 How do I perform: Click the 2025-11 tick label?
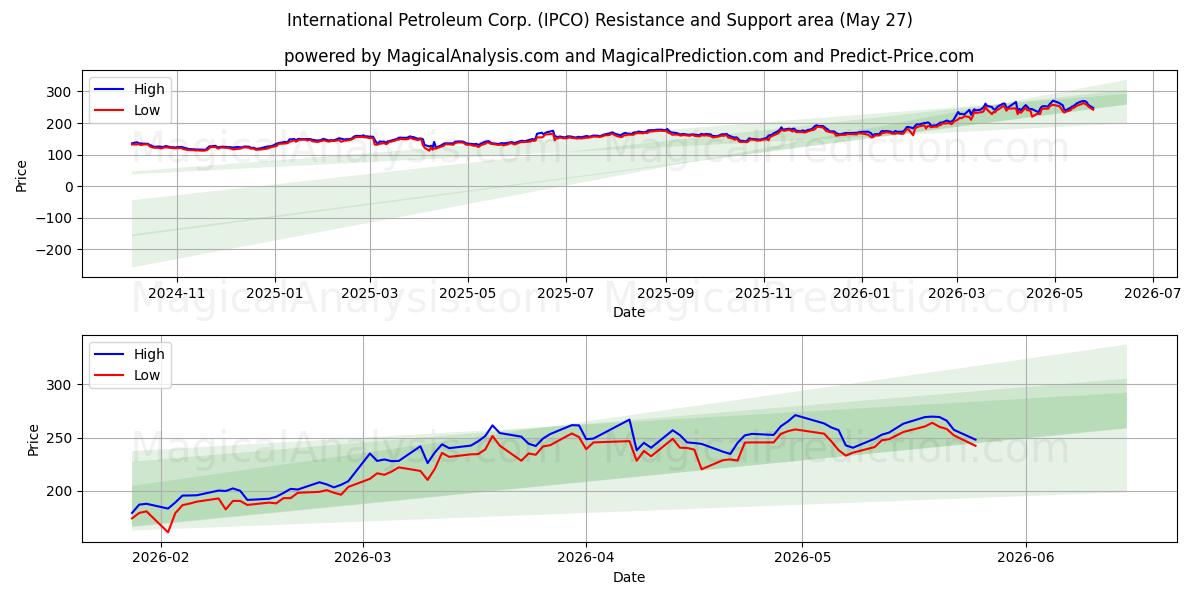(763, 294)
